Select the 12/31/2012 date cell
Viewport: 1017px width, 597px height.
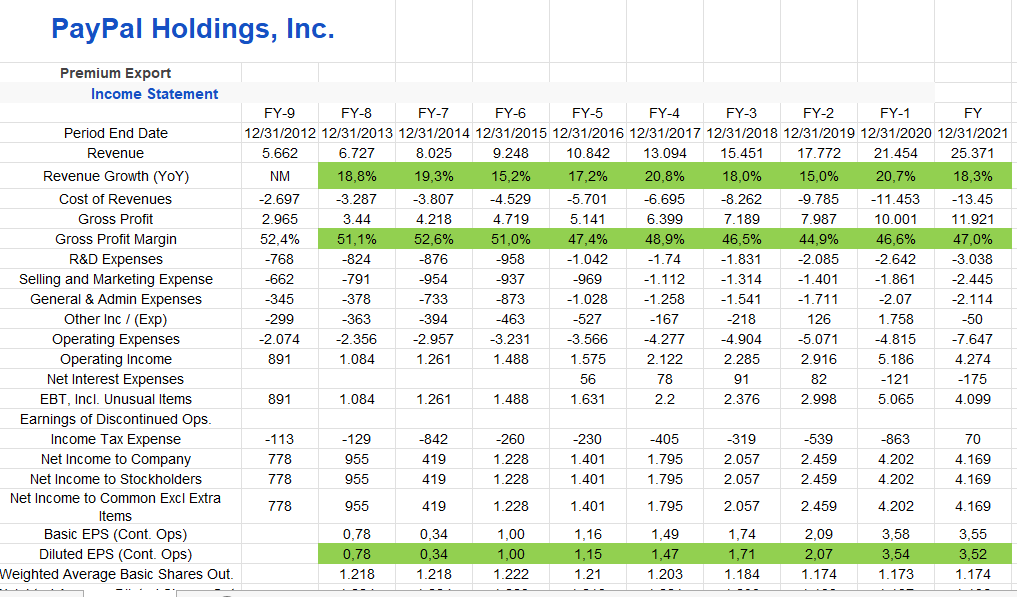click(280, 133)
